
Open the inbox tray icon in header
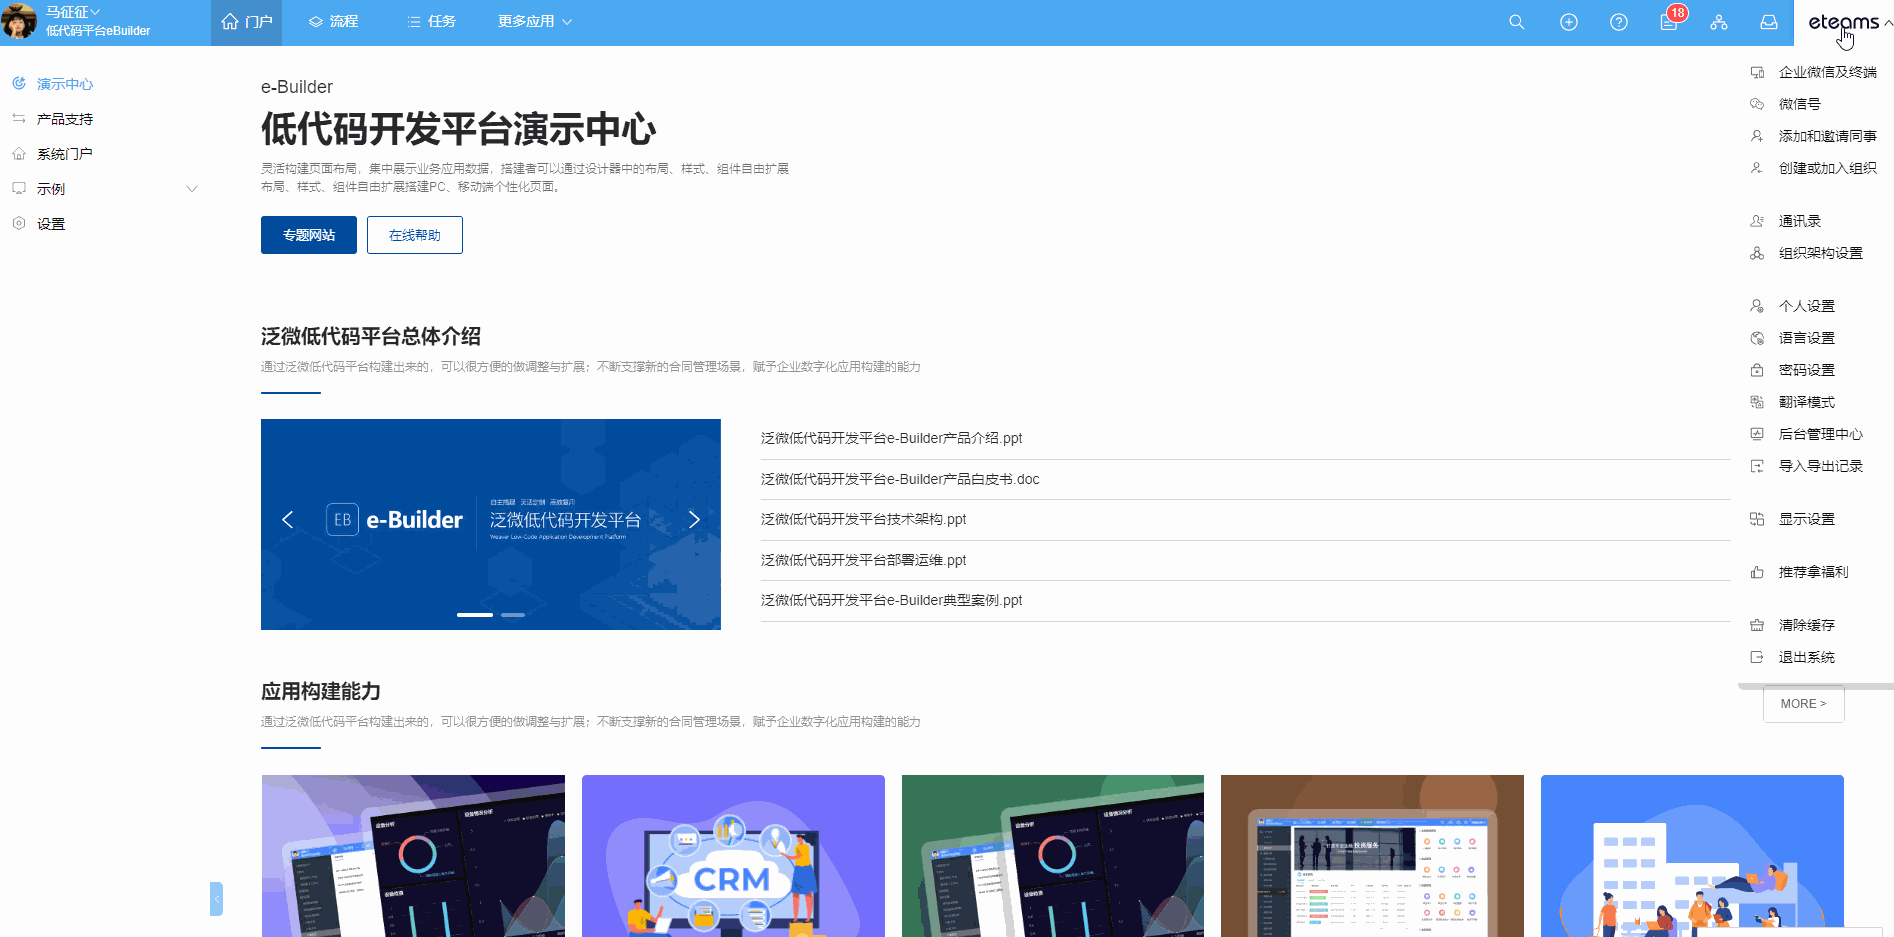1768,22
